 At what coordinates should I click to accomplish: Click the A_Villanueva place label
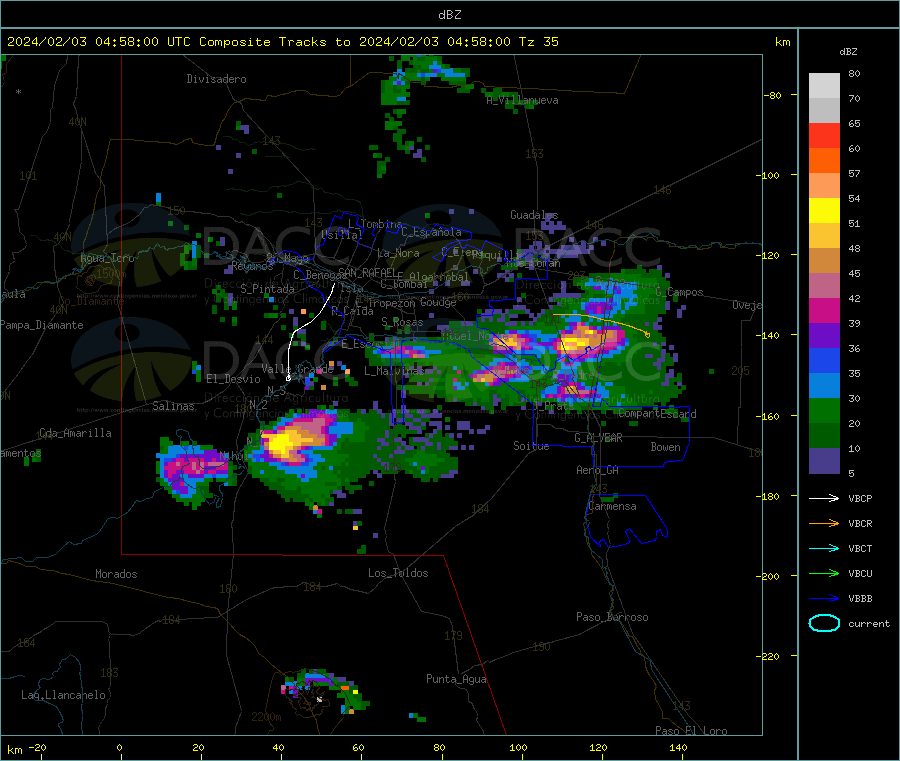[522, 100]
